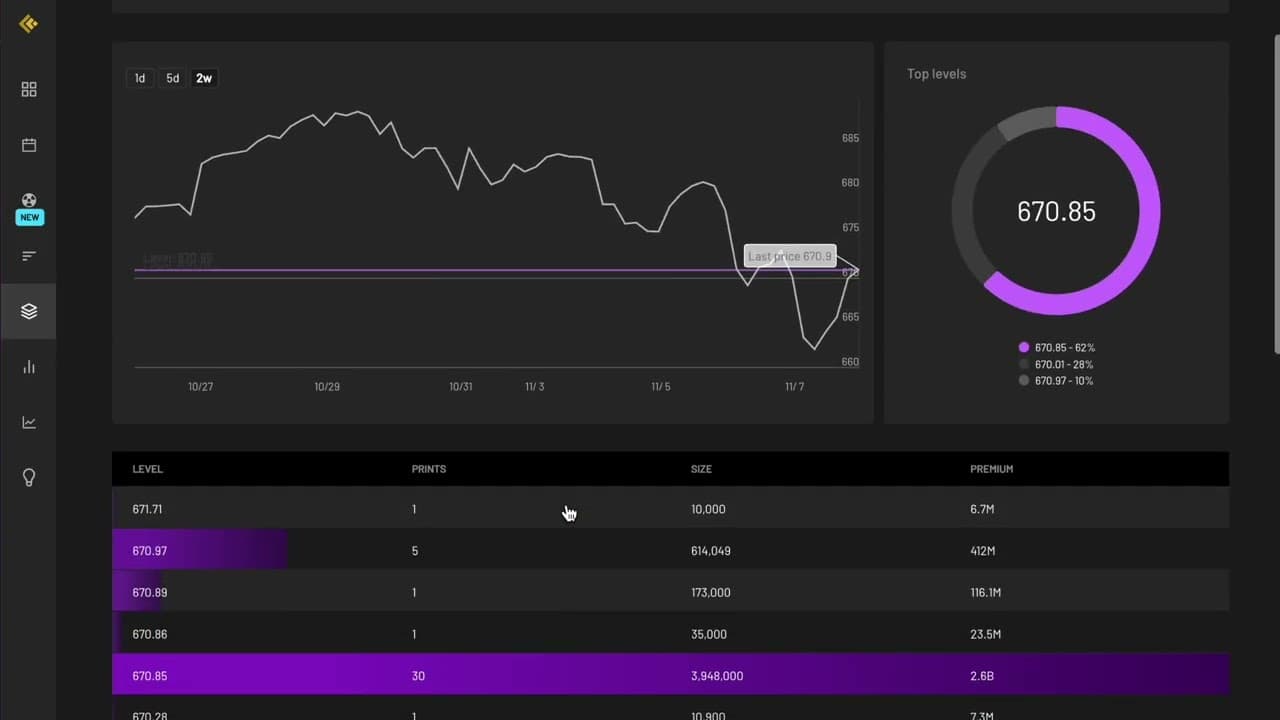This screenshot has width=1280, height=720.
Task: Open the bar chart icon in sidebar
Action: click(x=29, y=367)
